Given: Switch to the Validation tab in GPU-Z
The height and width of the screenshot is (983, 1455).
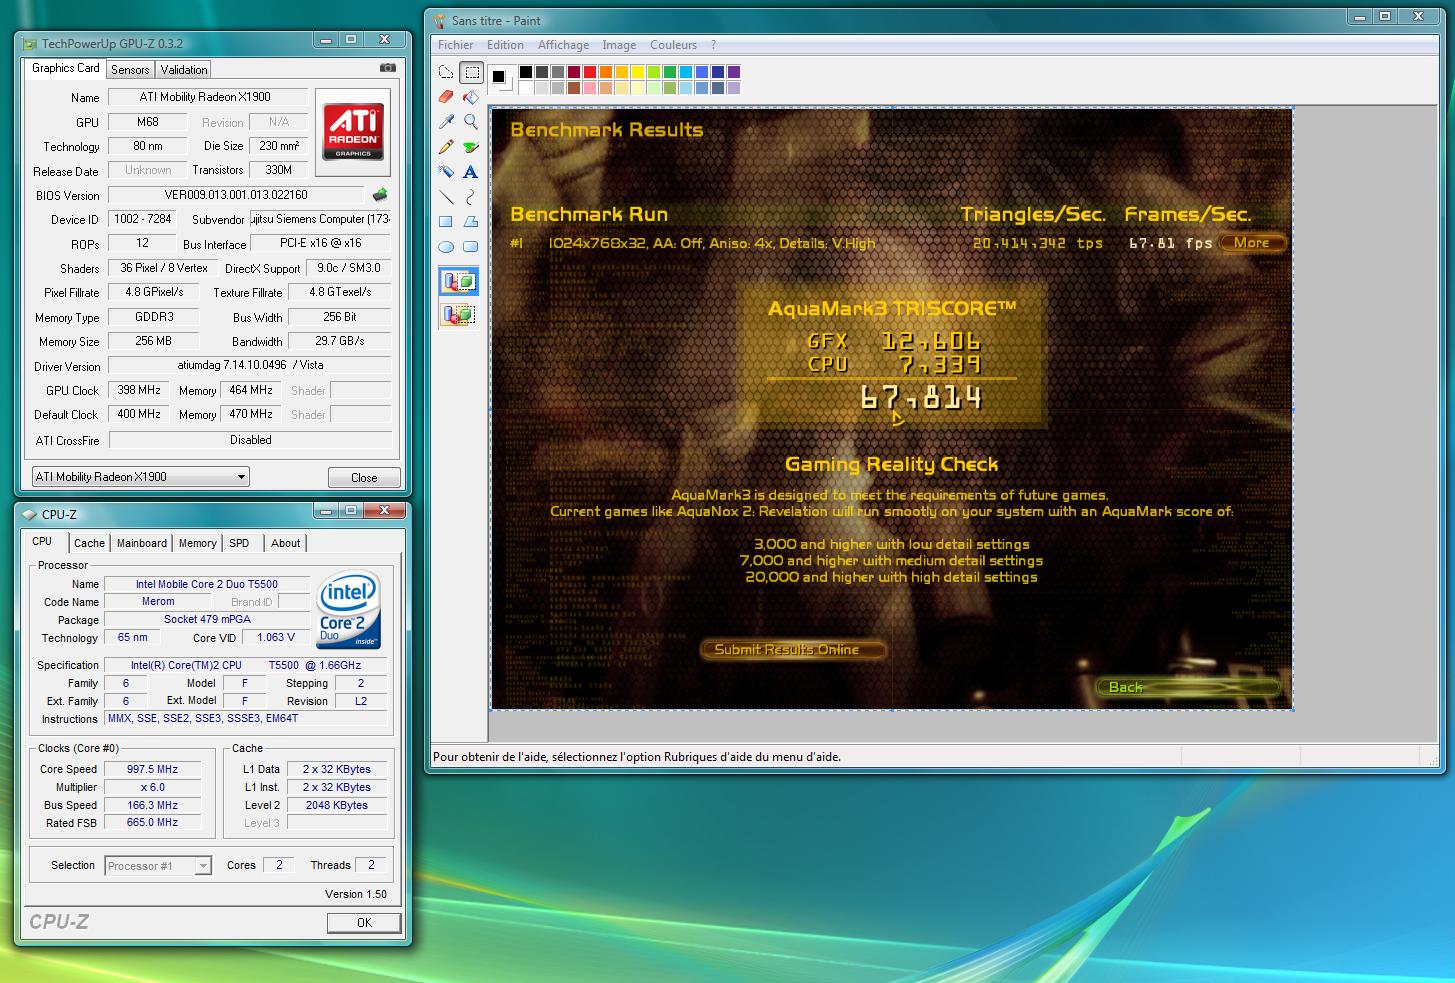Looking at the screenshot, I should point(184,69).
